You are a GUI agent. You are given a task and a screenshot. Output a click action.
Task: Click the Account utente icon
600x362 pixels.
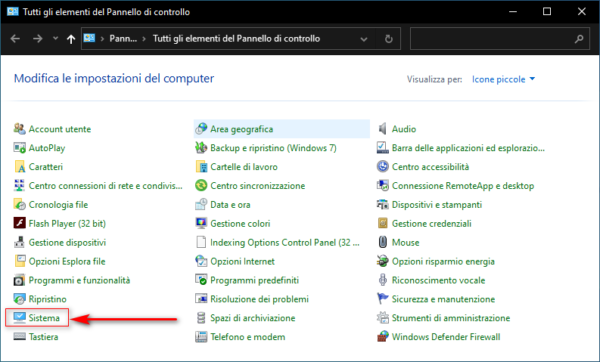[x=19, y=129]
